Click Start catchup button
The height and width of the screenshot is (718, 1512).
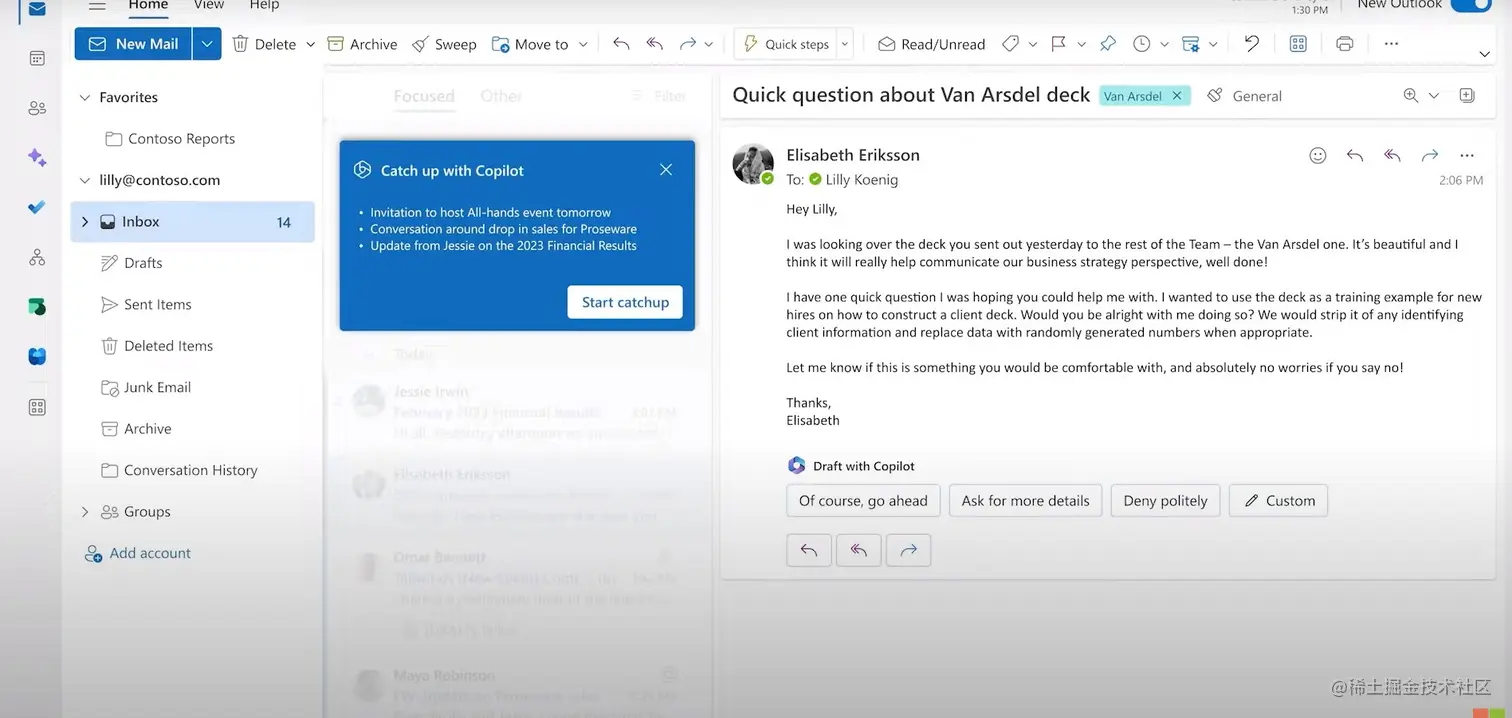(x=625, y=302)
